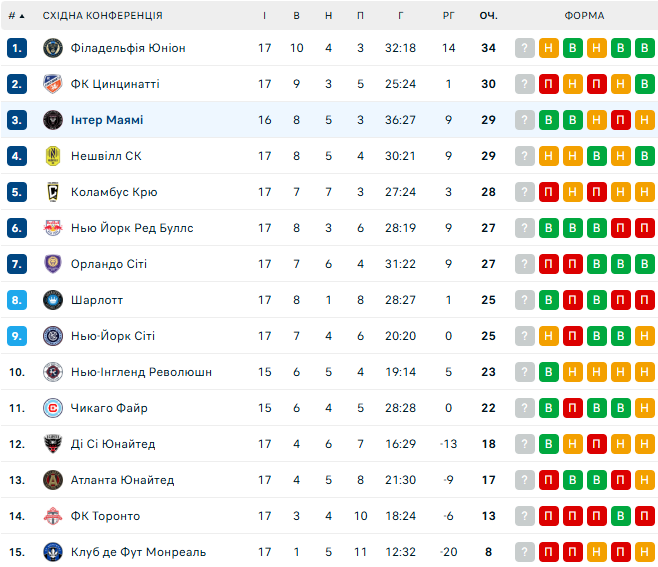The image size is (658, 567).
Task: Click the Orlando City crest icon
Action: click(x=53, y=264)
